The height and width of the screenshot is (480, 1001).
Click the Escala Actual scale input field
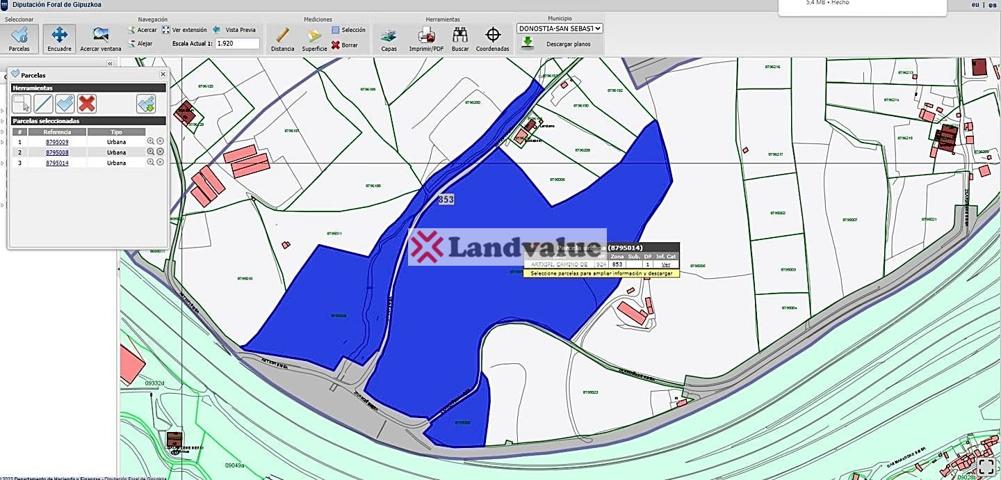pyautogui.click(x=237, y=44)
